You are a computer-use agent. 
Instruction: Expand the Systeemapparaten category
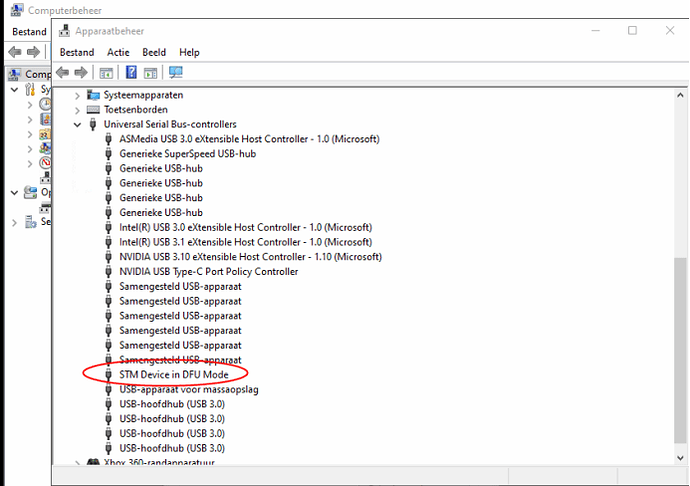77,96
